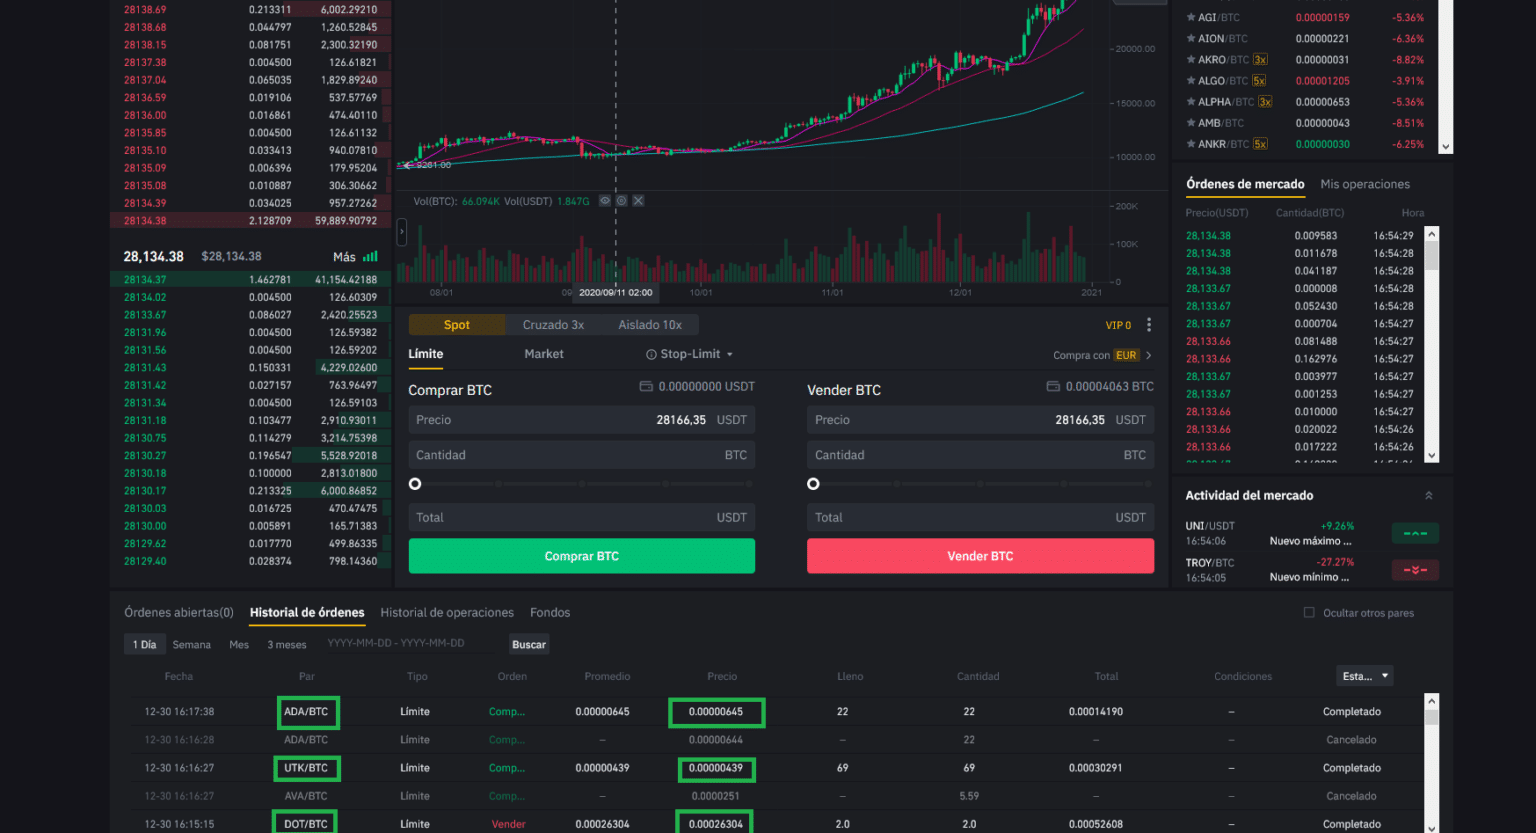1536x833 pixels.
Task: Open the Órdenes de mercado tab
Action: point(1245,184)
